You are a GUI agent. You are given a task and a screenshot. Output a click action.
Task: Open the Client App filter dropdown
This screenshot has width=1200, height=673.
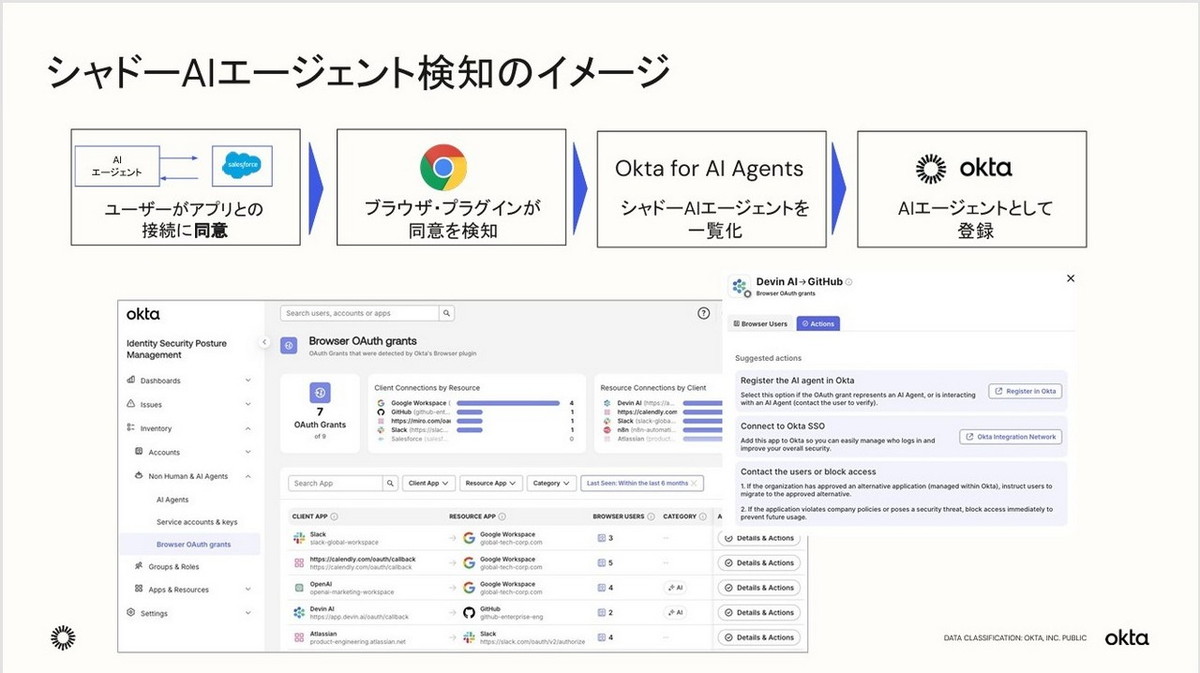click(430, 483)
